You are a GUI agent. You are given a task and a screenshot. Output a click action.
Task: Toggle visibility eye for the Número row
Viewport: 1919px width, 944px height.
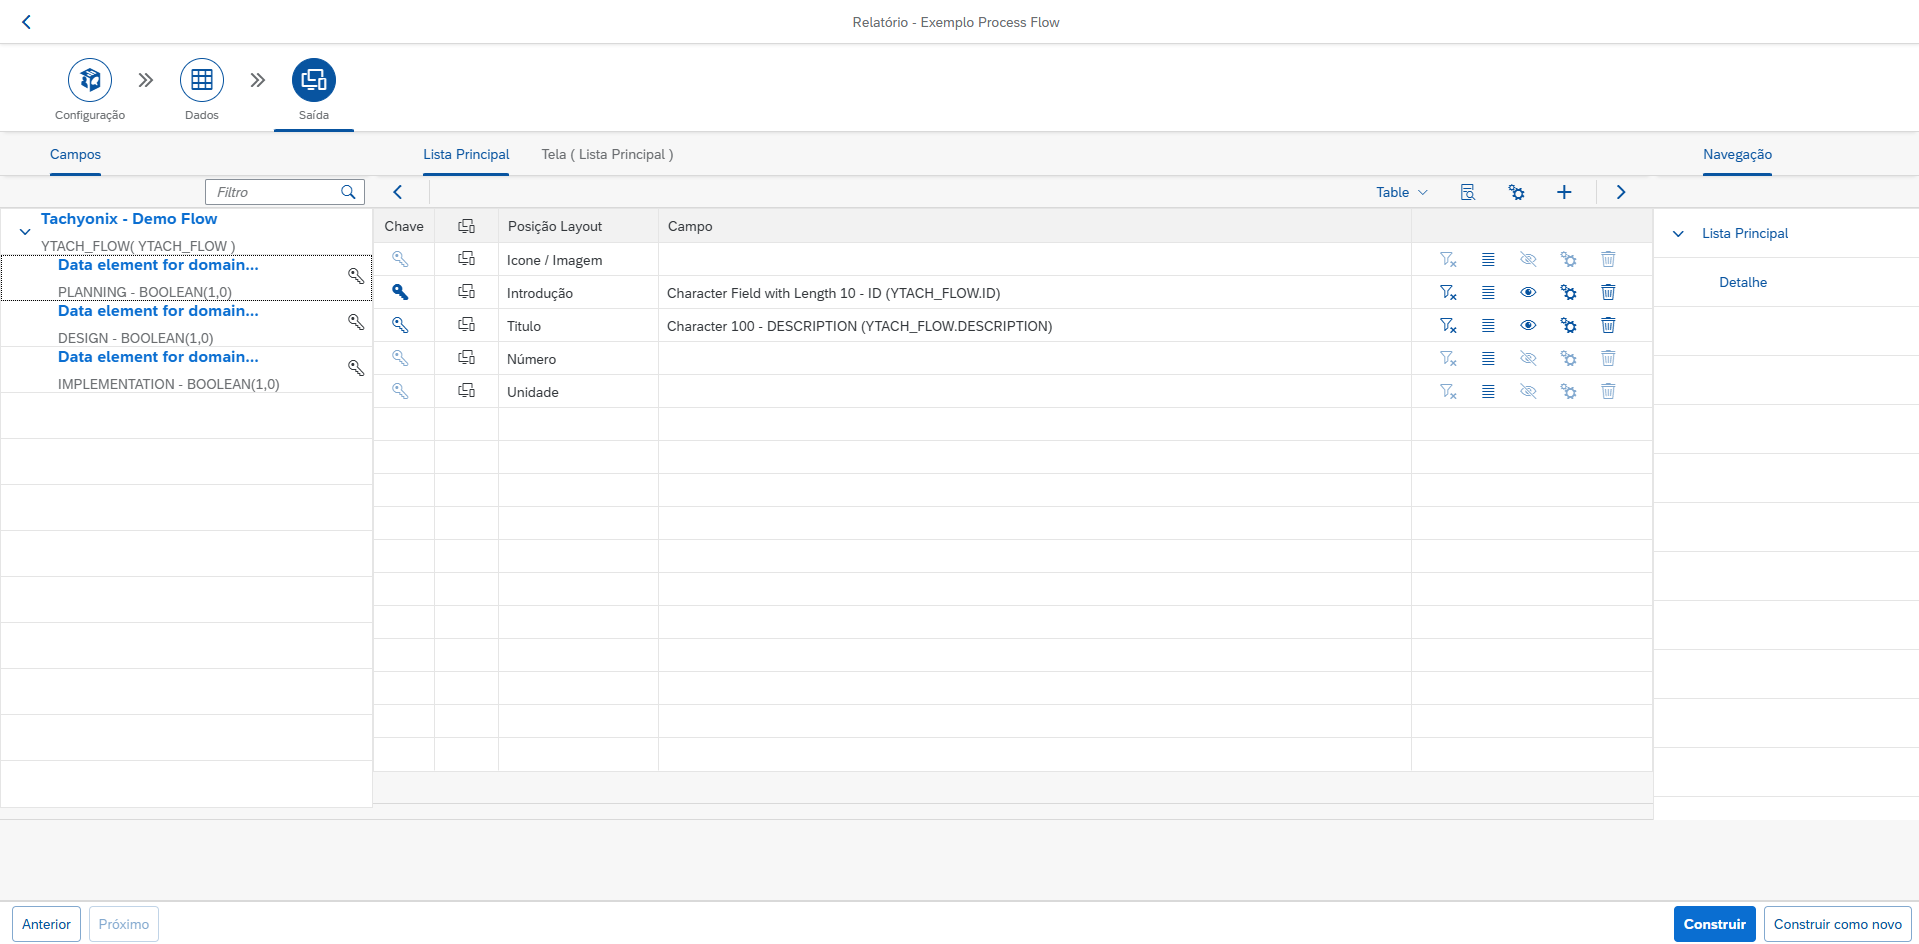click(1528, 358)
